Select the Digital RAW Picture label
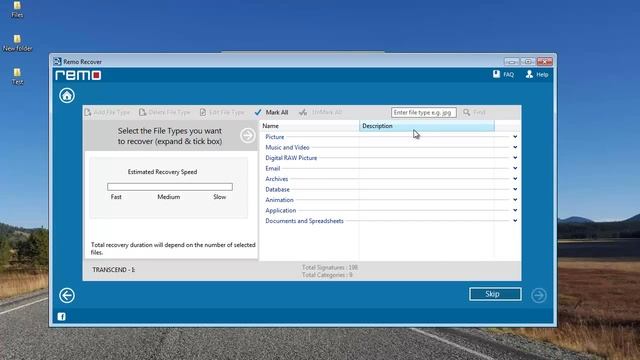Screen dimensions: 640x360 coord(291,158)
